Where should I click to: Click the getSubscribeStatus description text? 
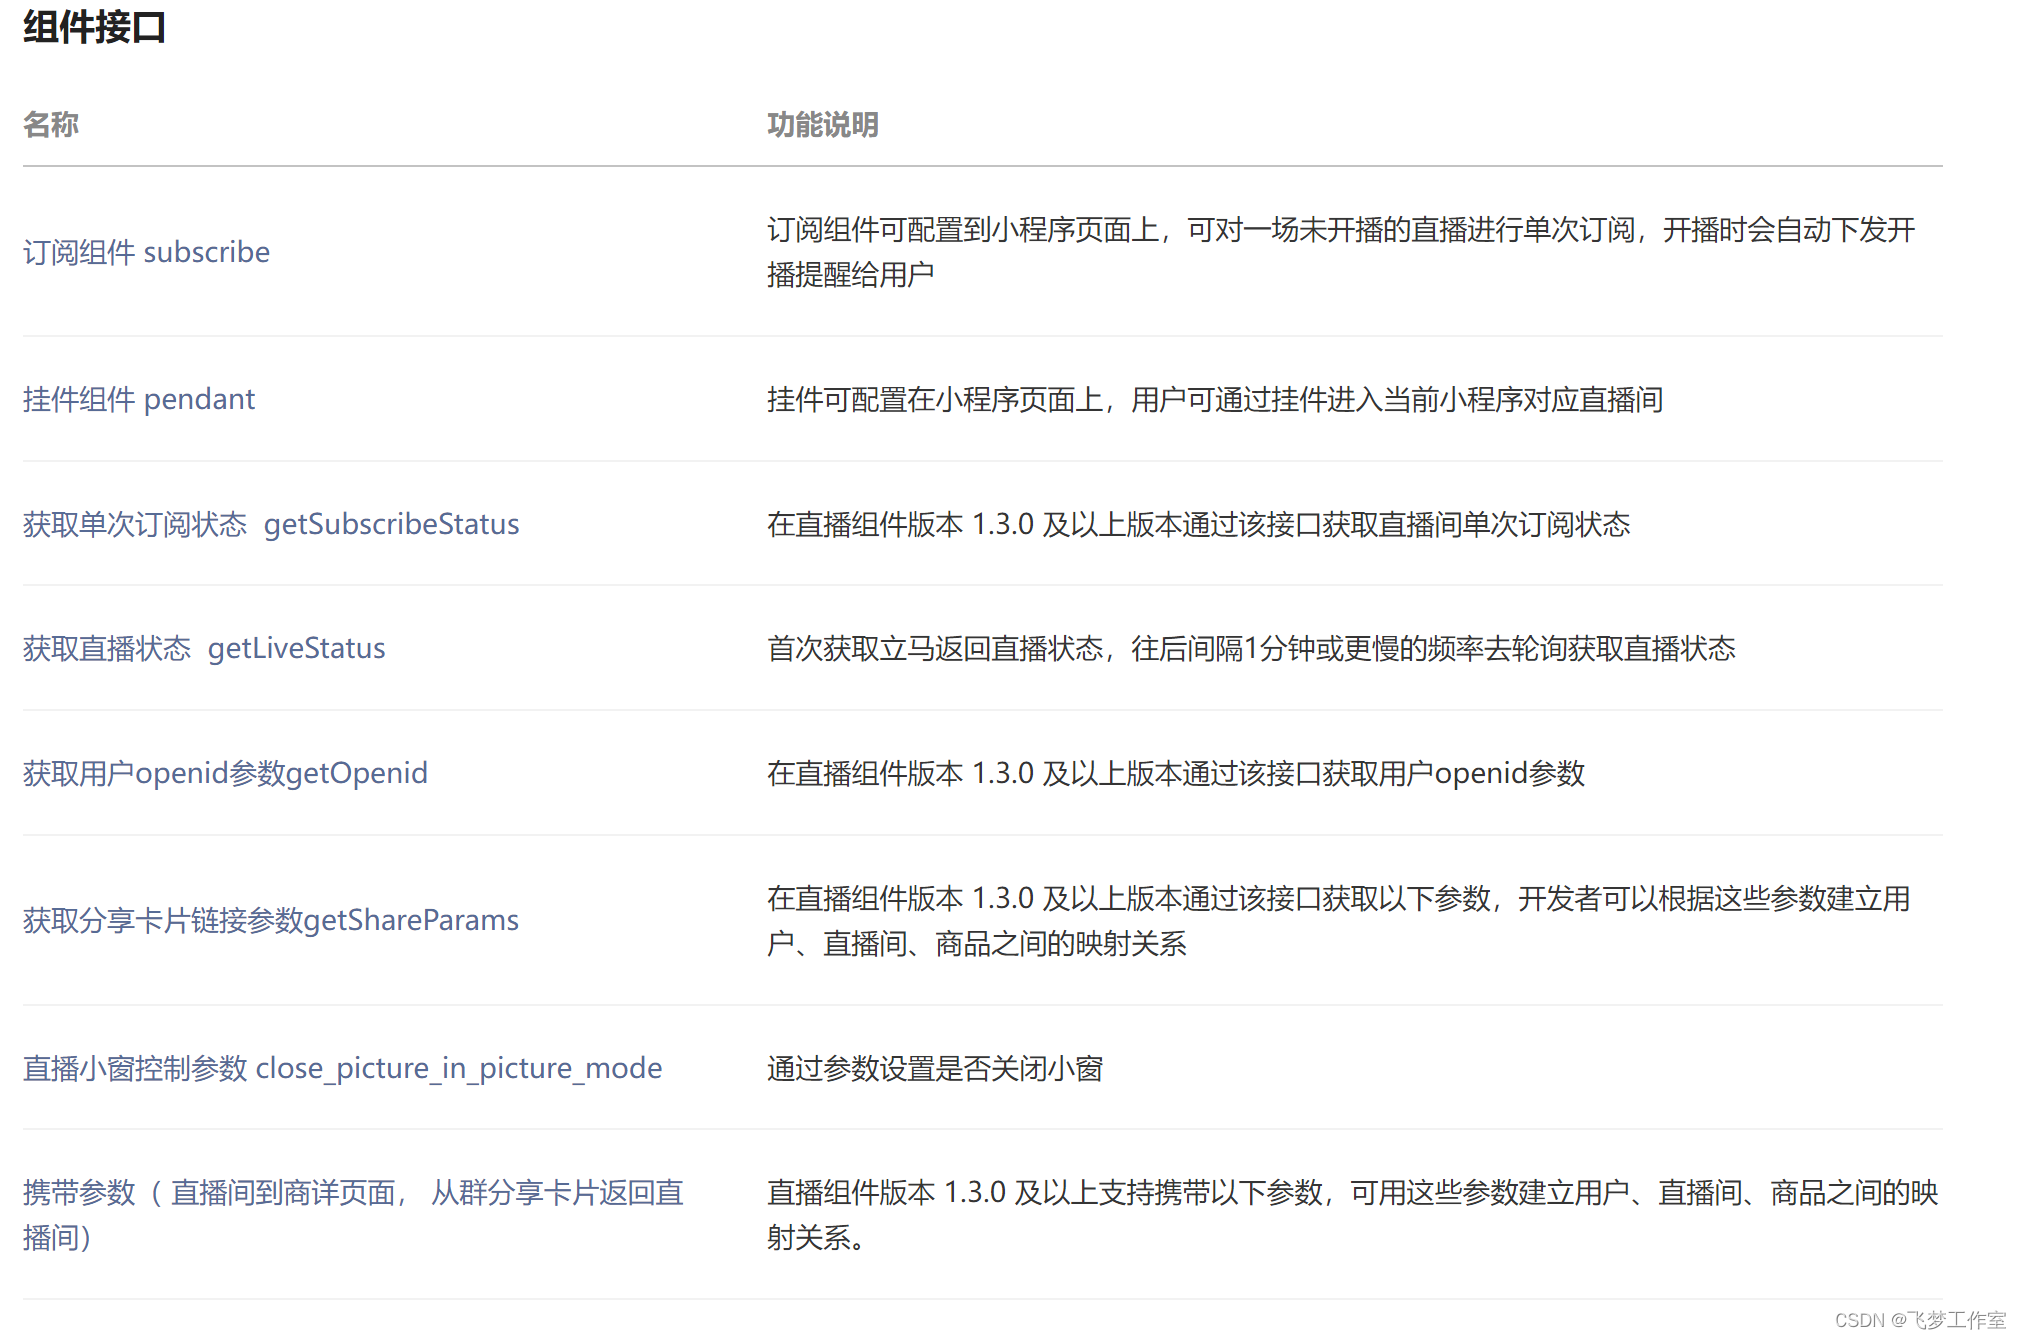tap(1198, 525)
